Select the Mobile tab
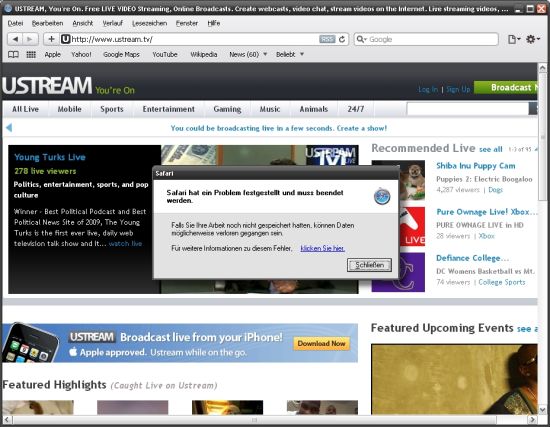 [x=69, y=109]
